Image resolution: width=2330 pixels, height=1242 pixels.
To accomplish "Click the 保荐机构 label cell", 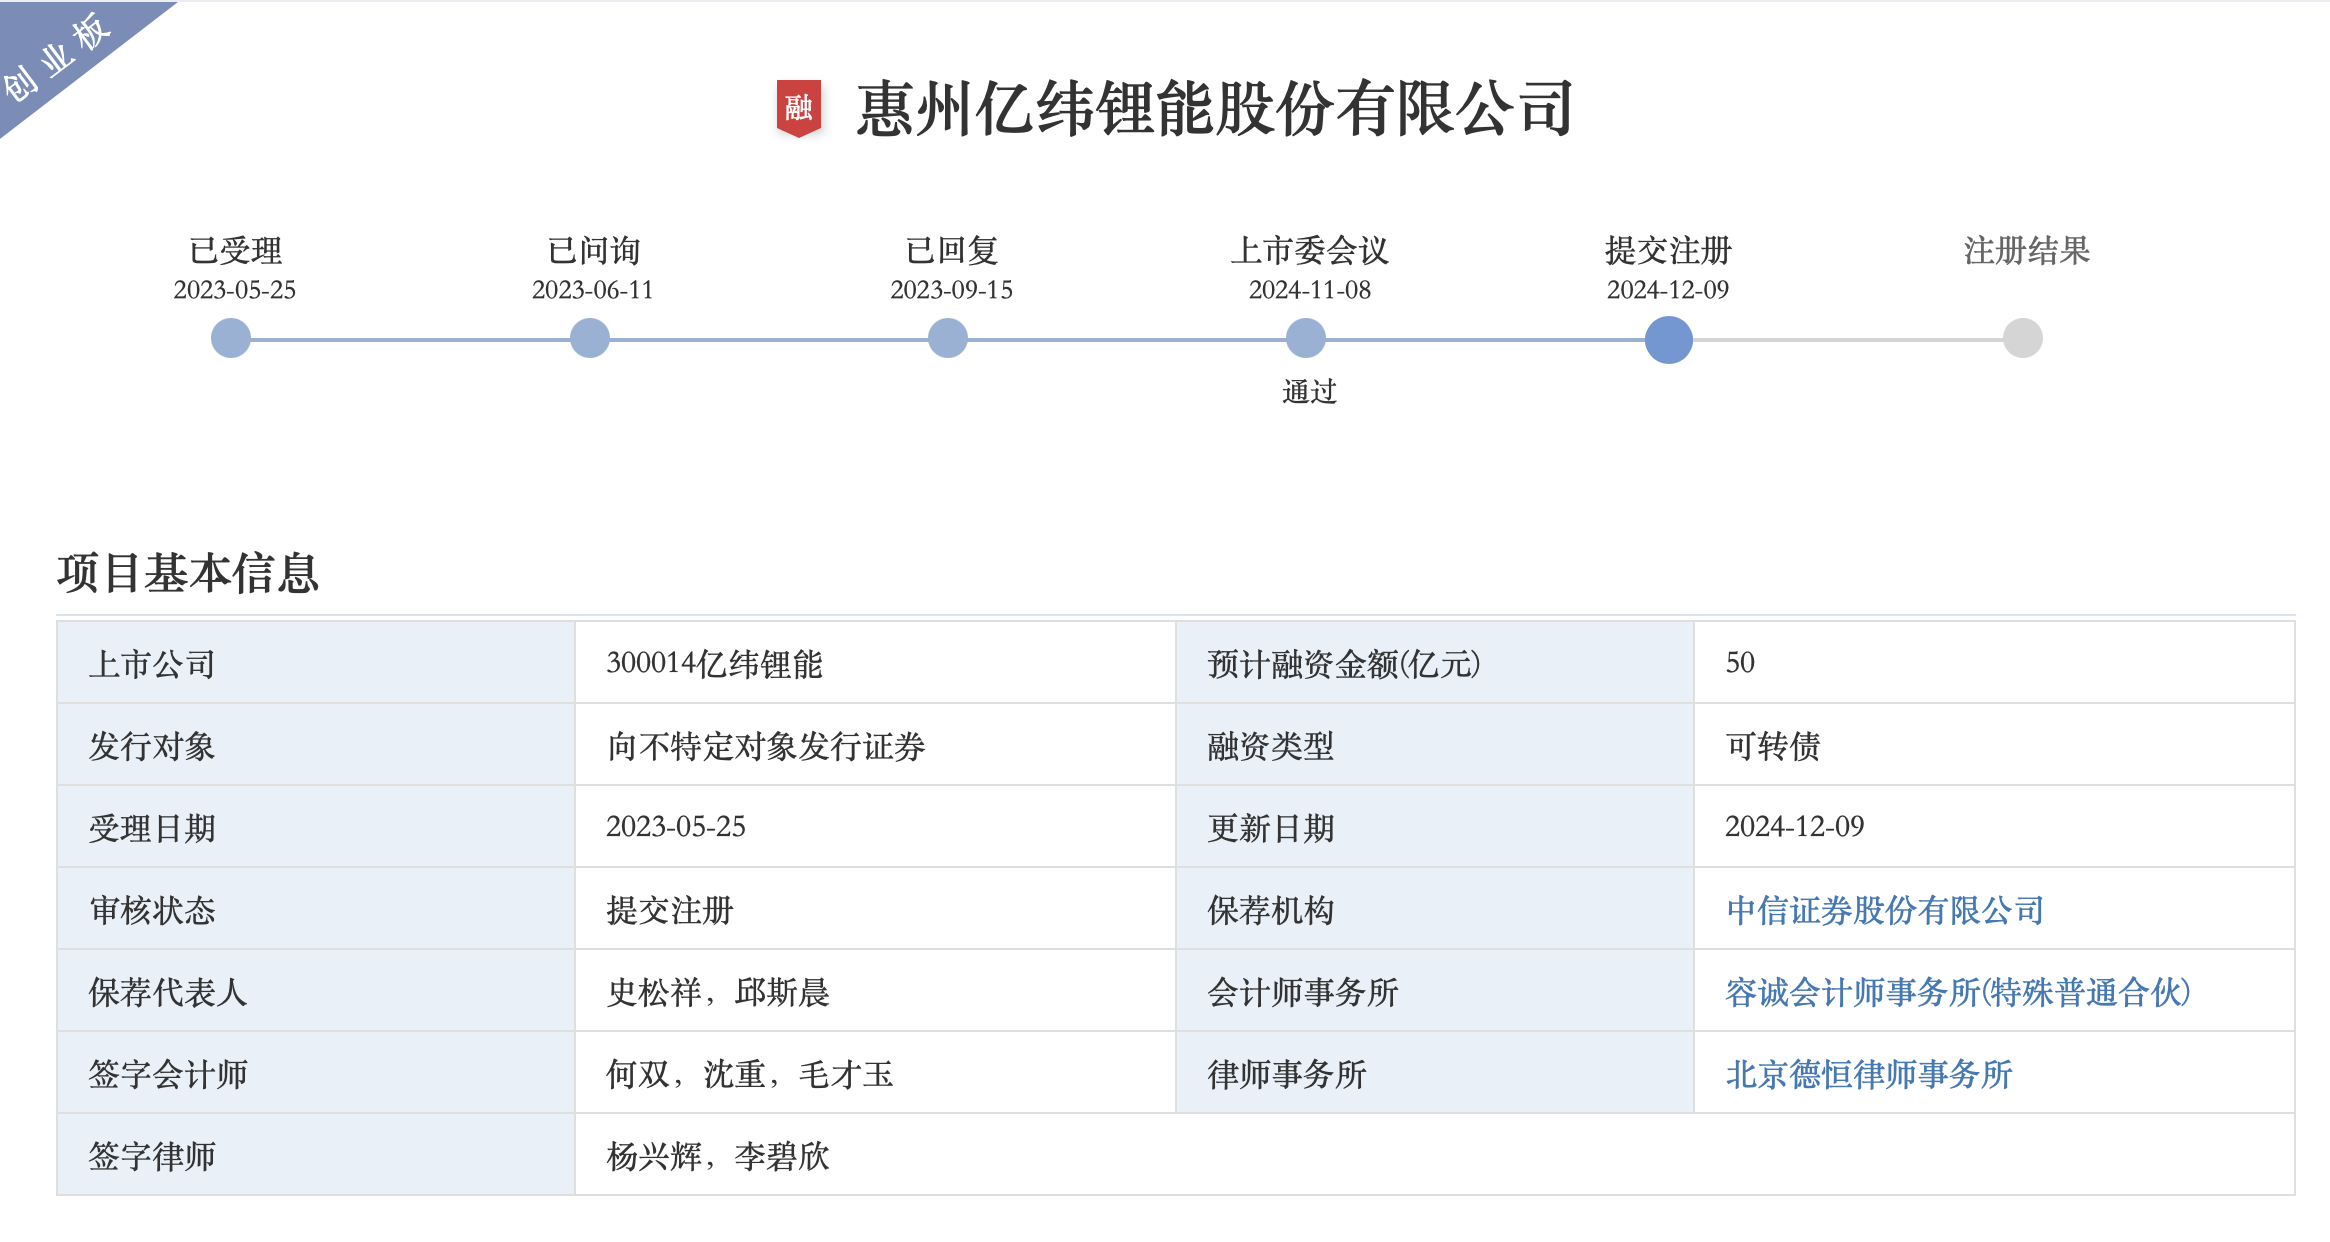I will click(x=1435, y=909).
